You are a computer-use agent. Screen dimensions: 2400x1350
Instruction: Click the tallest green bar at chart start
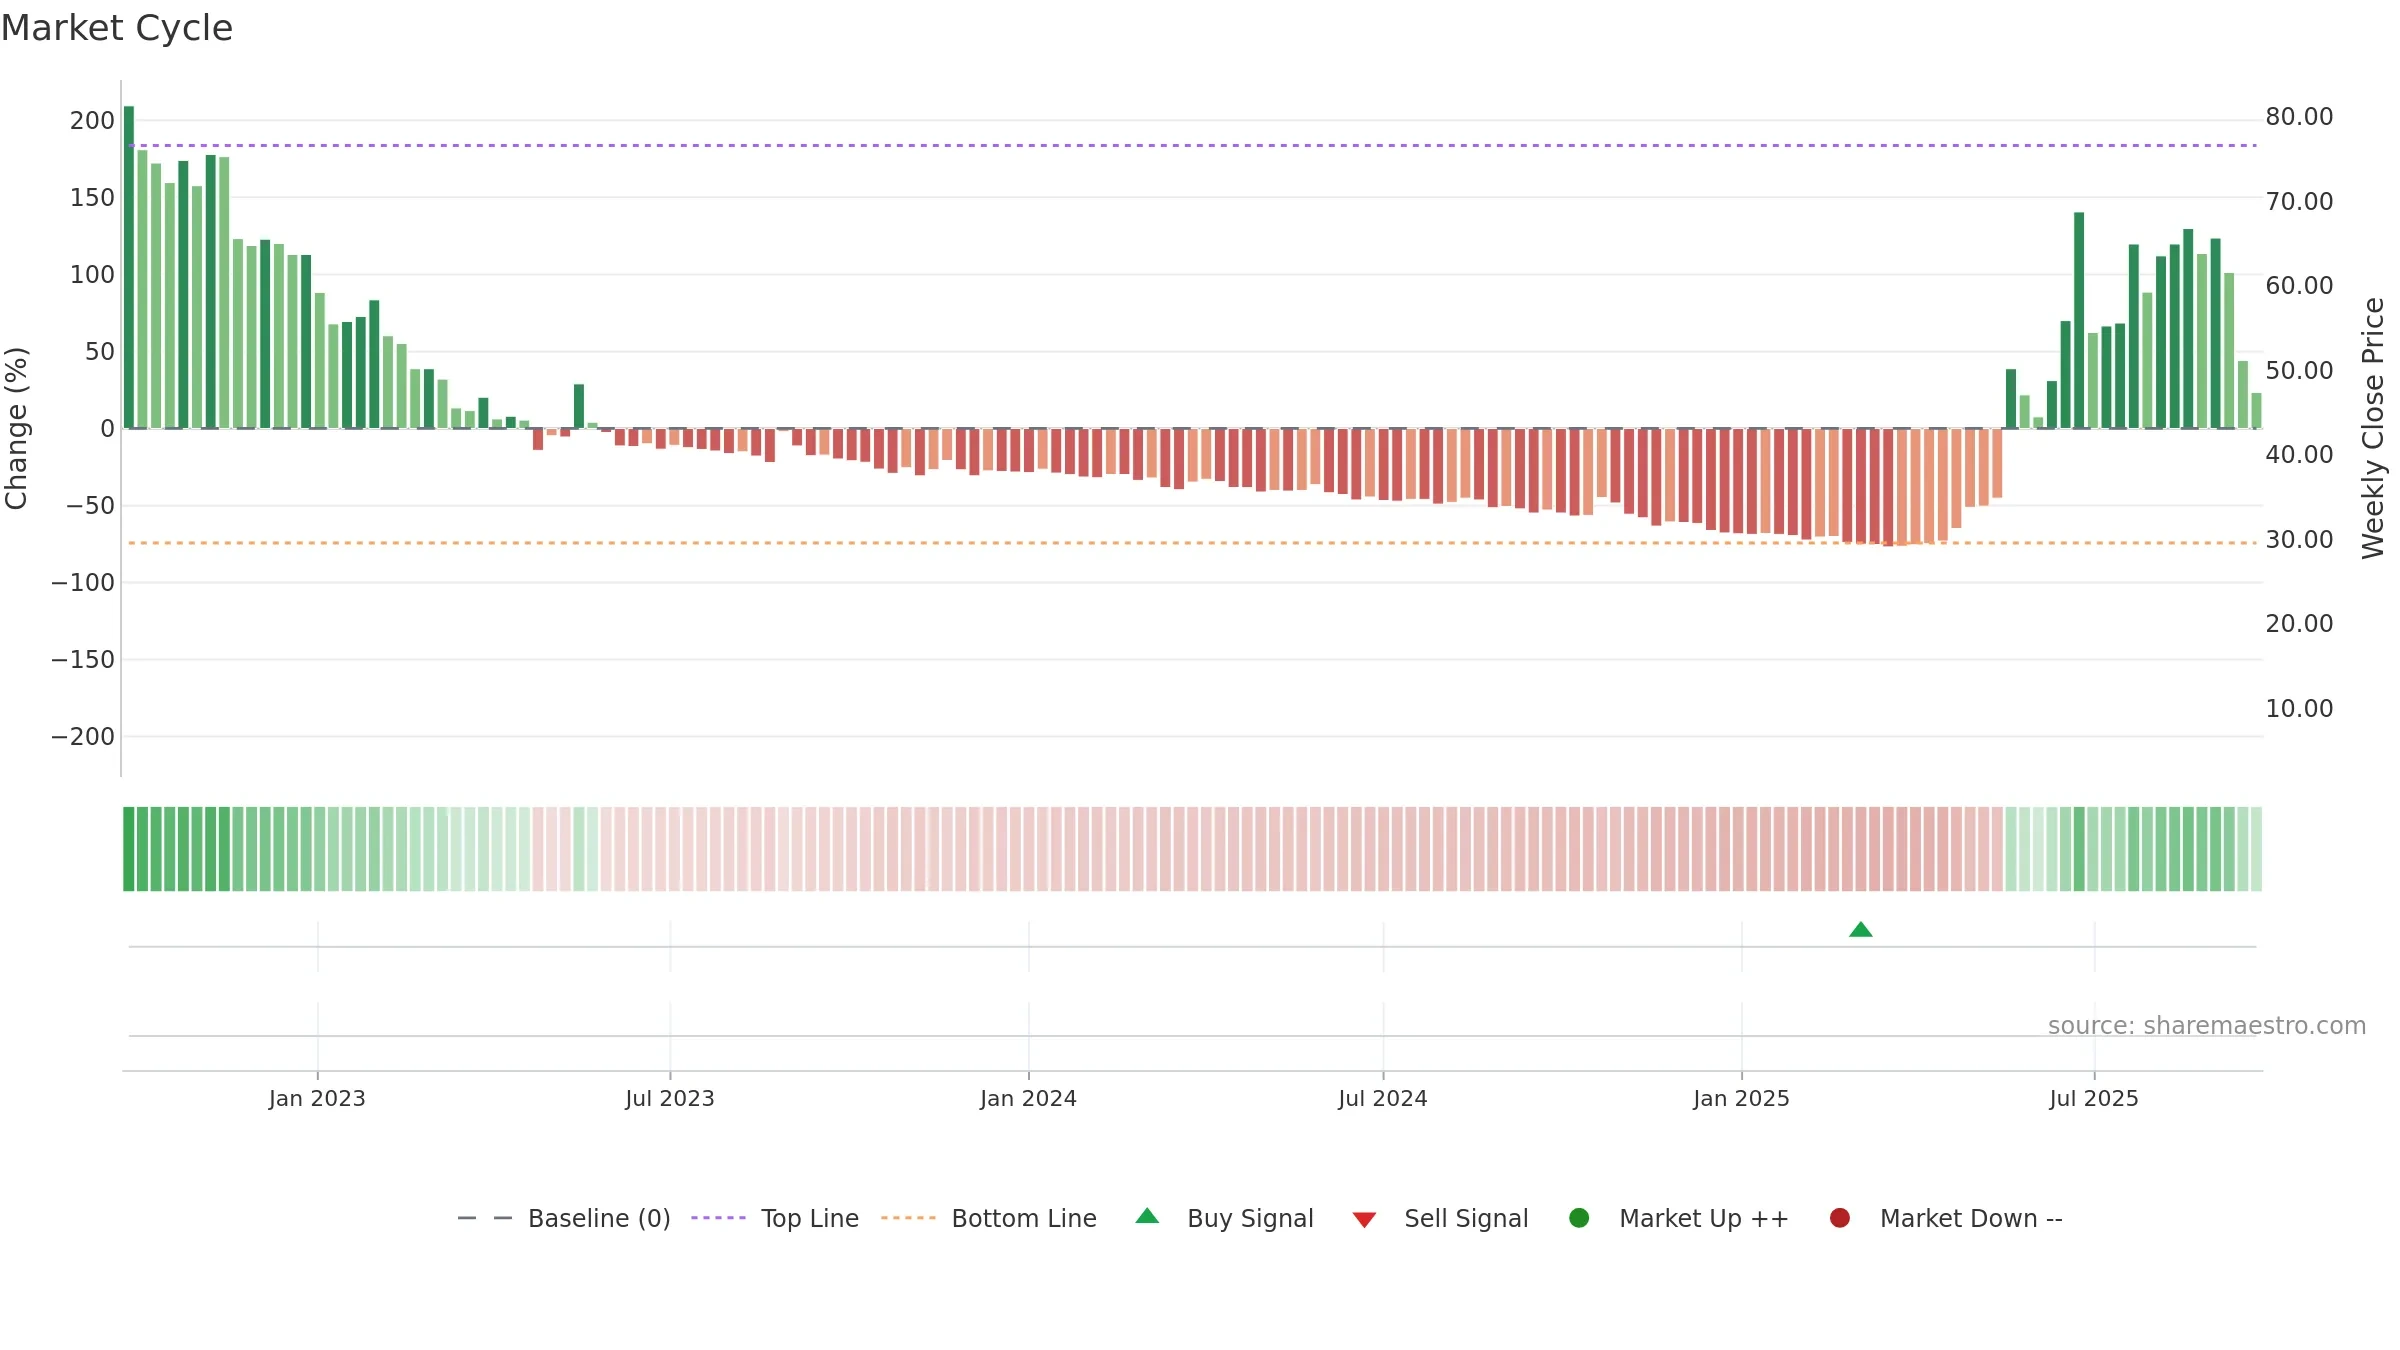[129, 267]
